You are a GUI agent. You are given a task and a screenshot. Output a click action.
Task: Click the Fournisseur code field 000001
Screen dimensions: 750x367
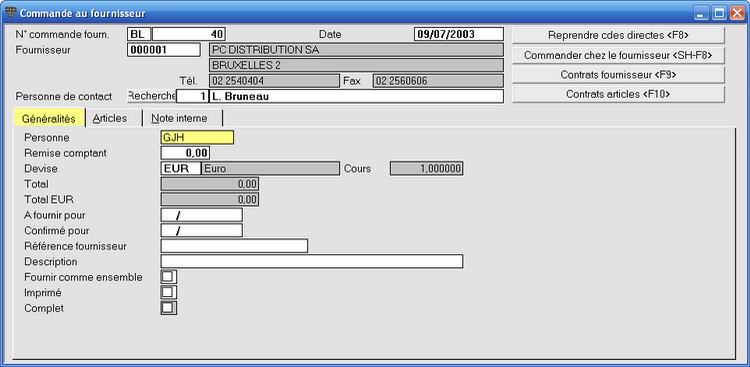click(164, 50)
